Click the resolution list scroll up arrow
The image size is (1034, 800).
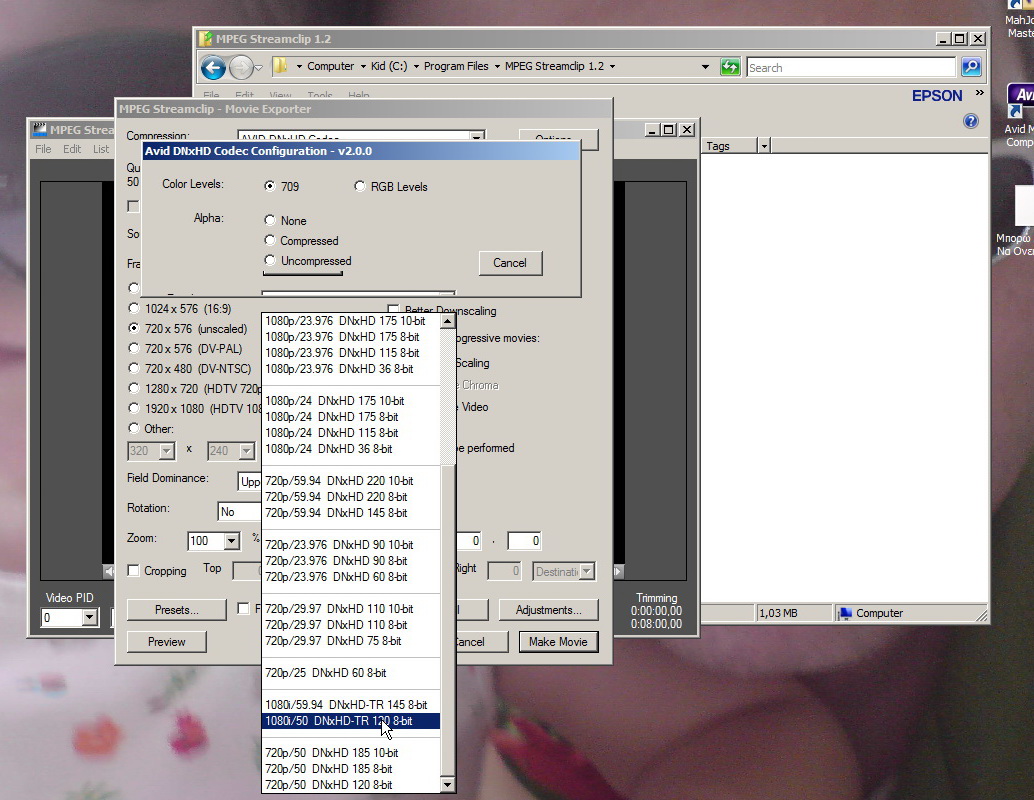click(x=448, y=321)
